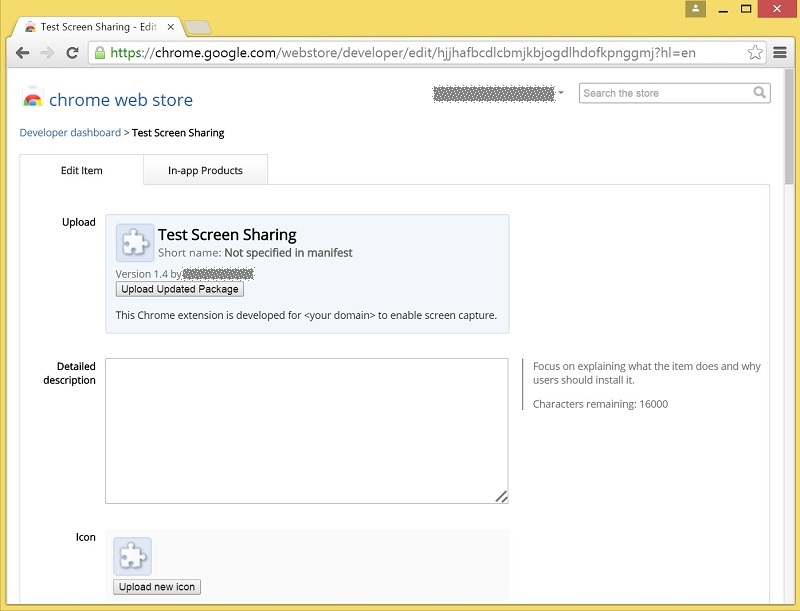Click the extension puzzle icon in Upload
The height and width of the screenshot is (611, 800).
click(x=135, y=243)
